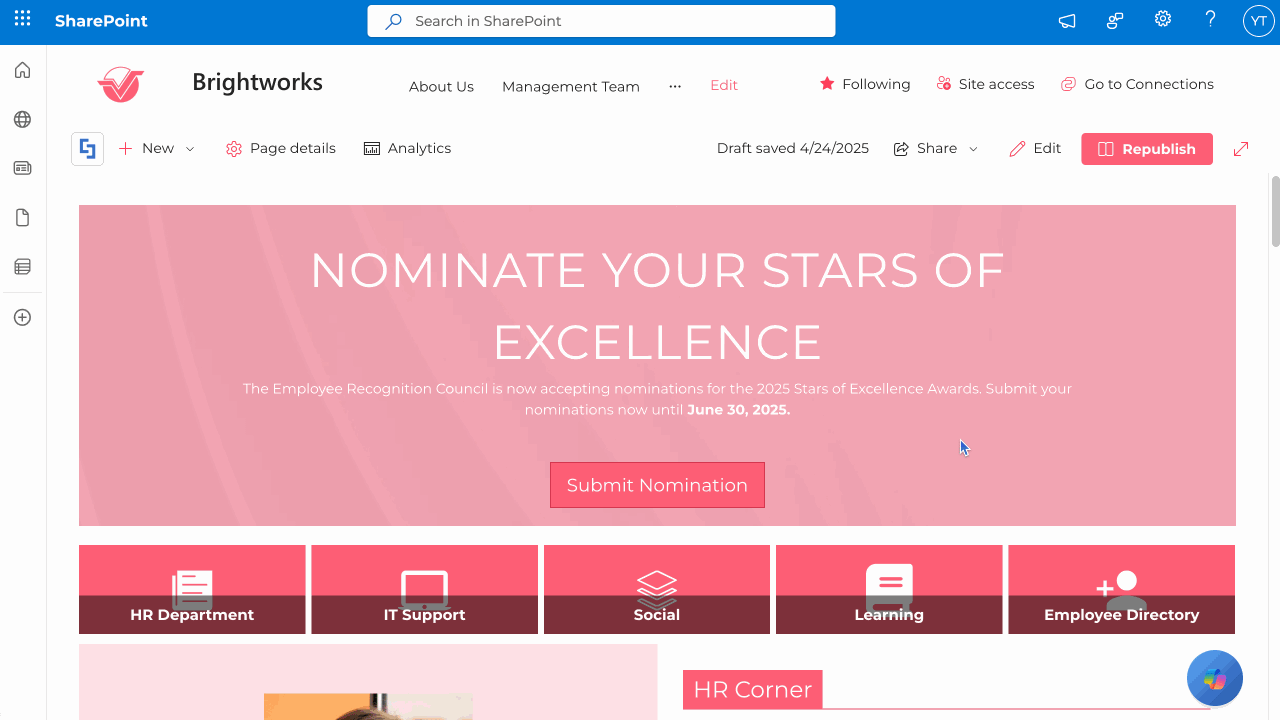Click the search magnifier icon

[394, 21]
